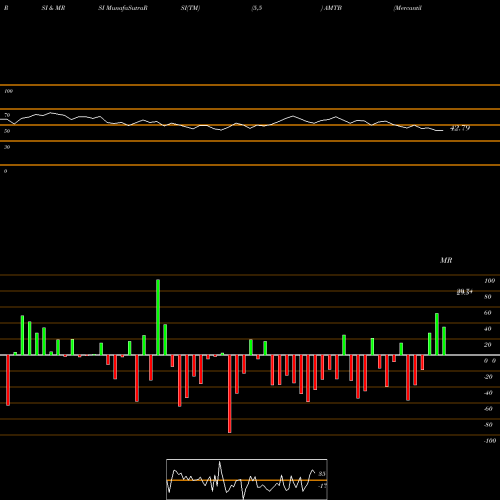Click the '(Mercantil' company name text
This screenshot has width=500, height=500.
tap(408, 8)
